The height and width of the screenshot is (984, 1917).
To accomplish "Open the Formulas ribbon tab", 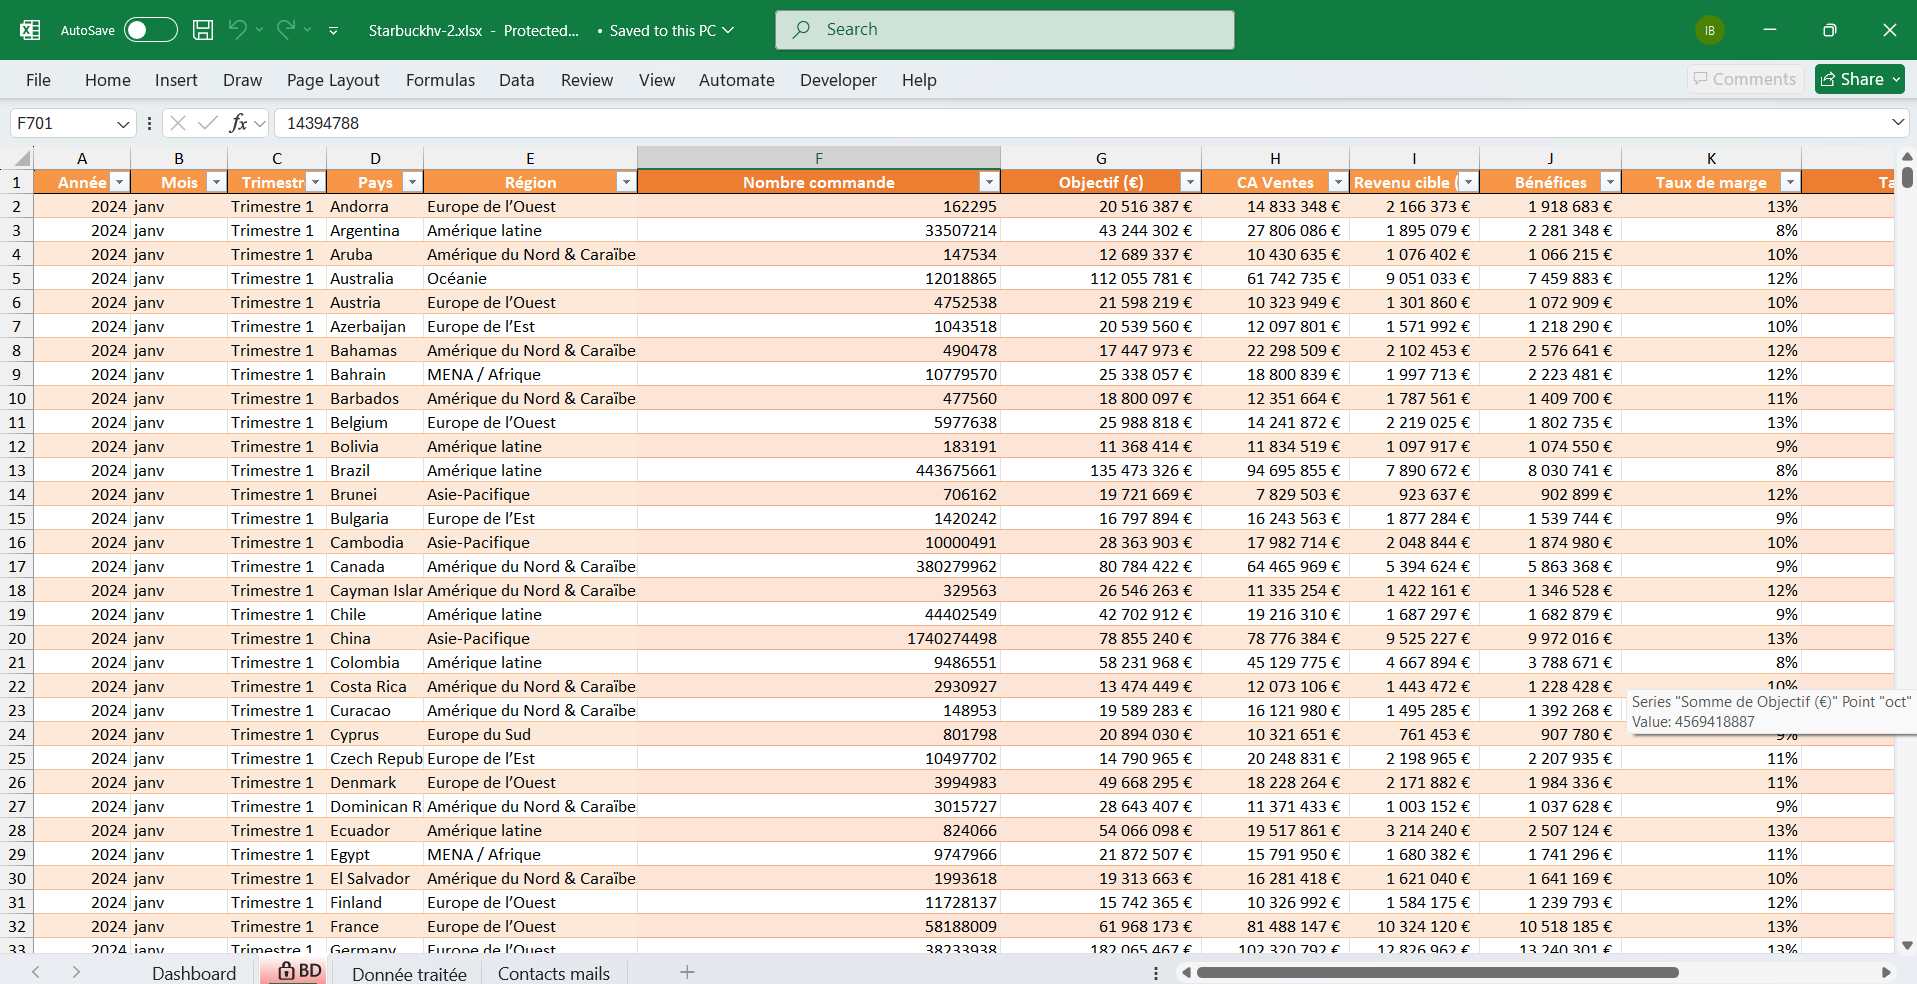I will click(x=440, y=80).
